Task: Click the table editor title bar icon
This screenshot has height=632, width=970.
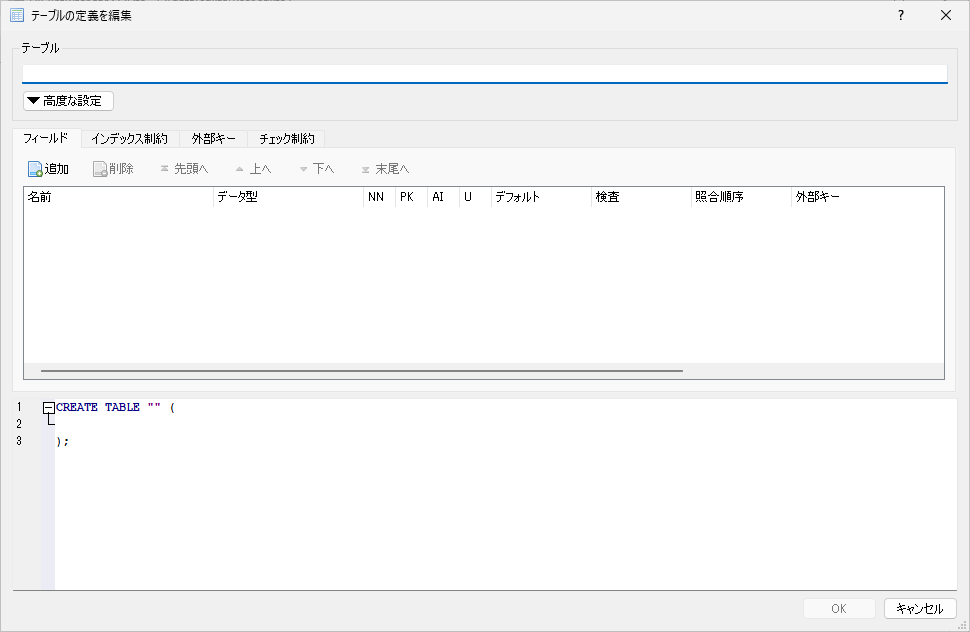Action: click(16, 15)
